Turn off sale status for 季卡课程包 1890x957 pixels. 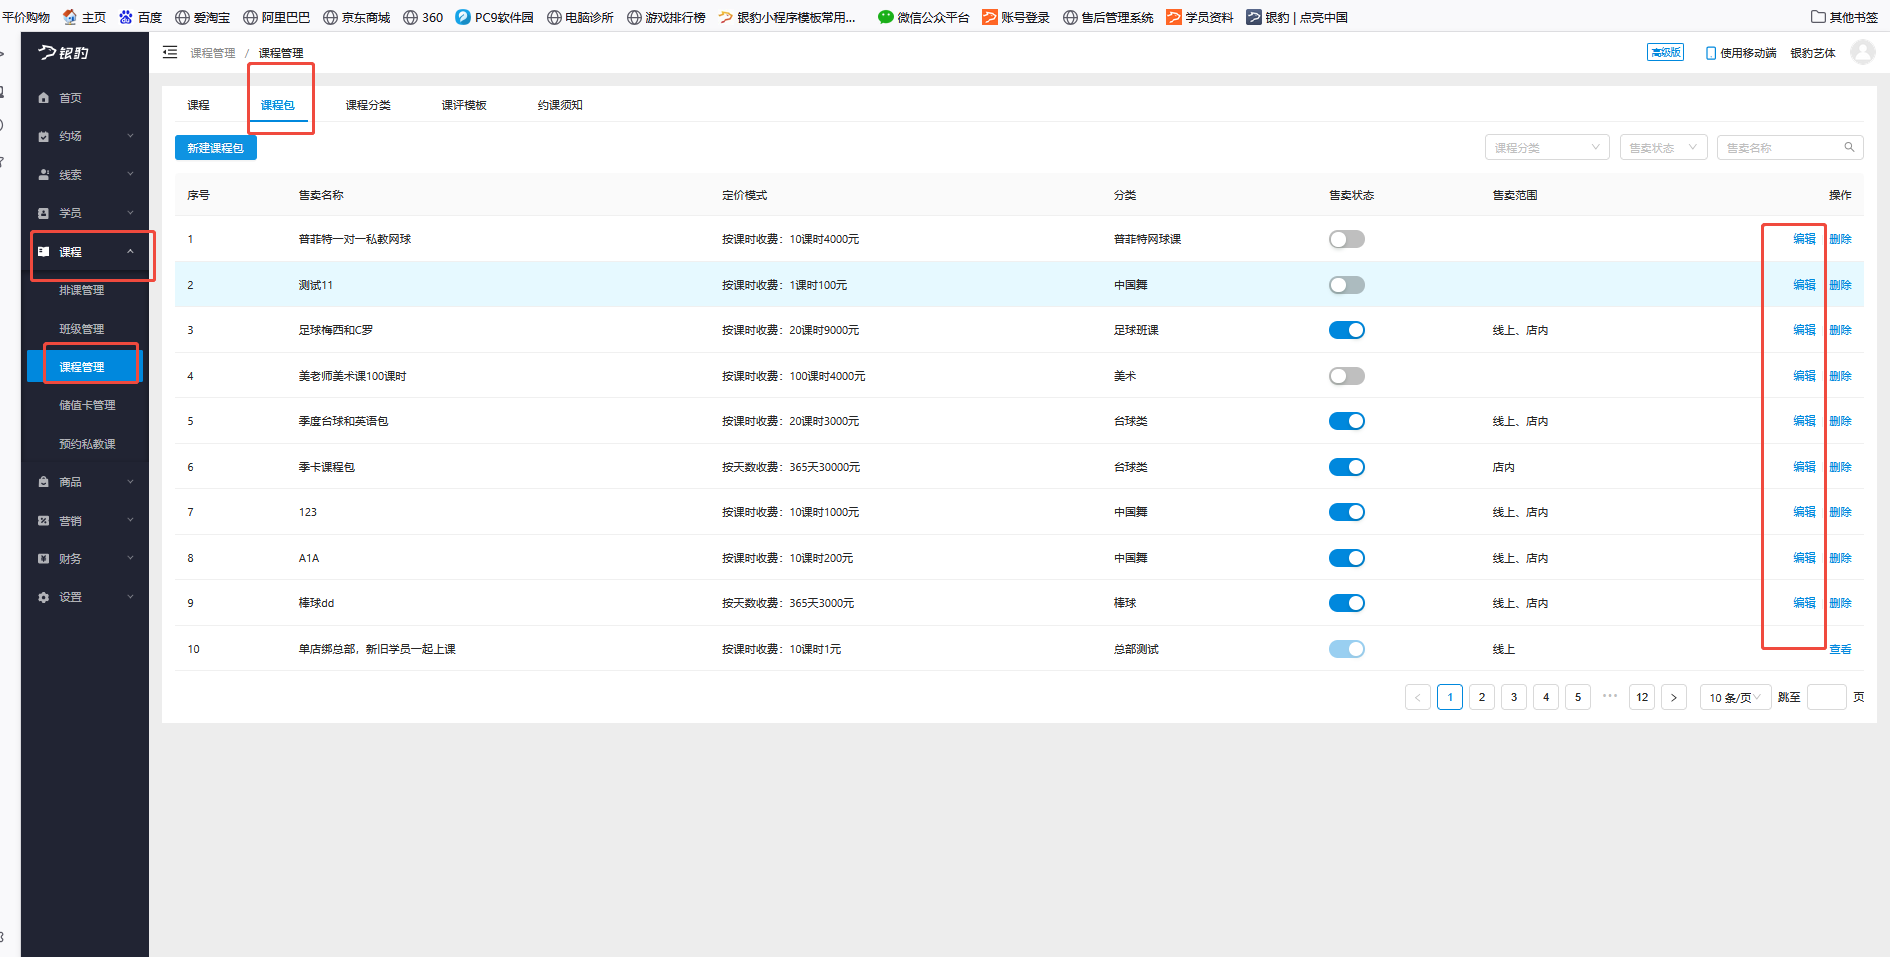pos(1346,467)
